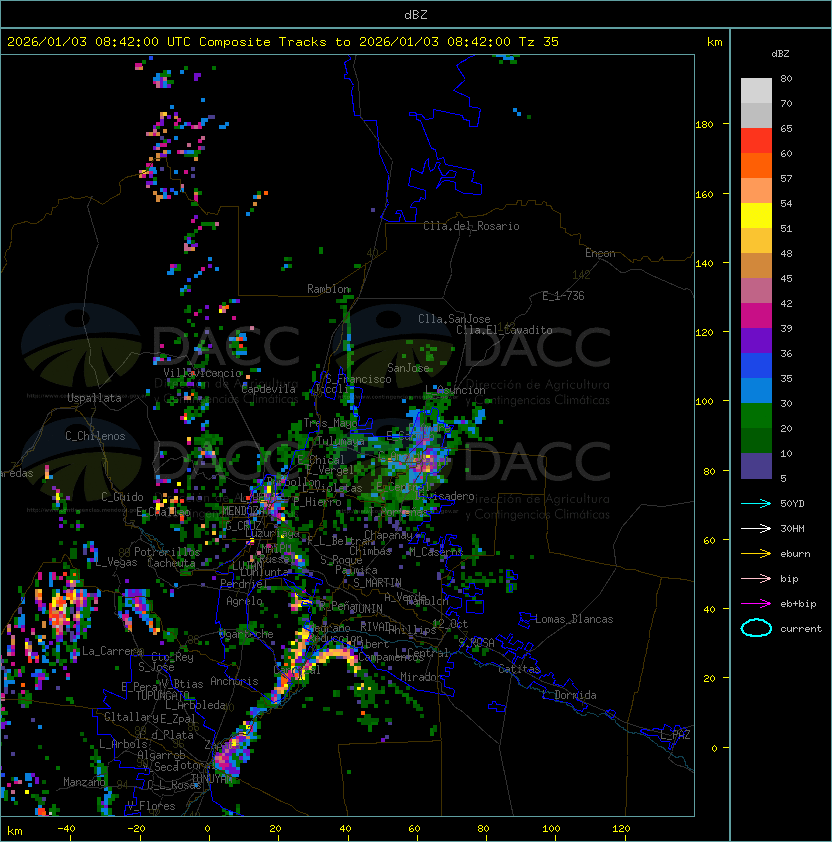Click the pink bip arrow icon

(x=756, y=578)
